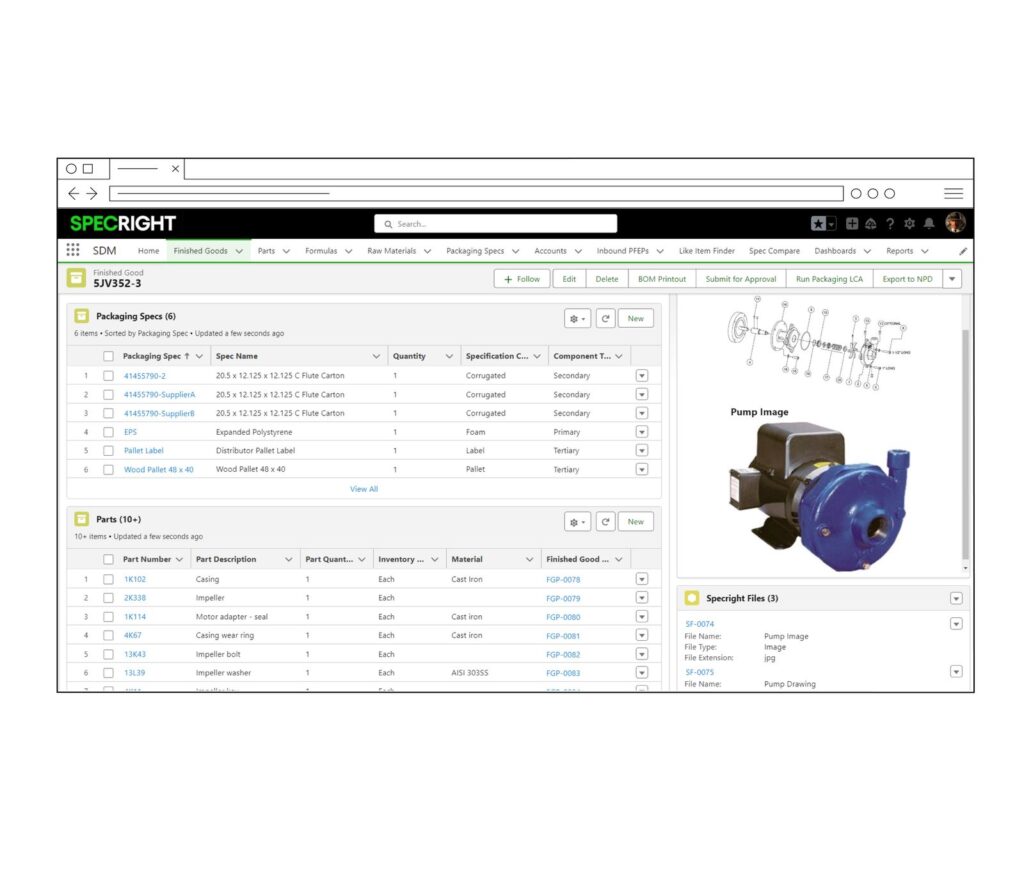
Task: Click the Trailhead cloud icon
Action: click(871, 224)
